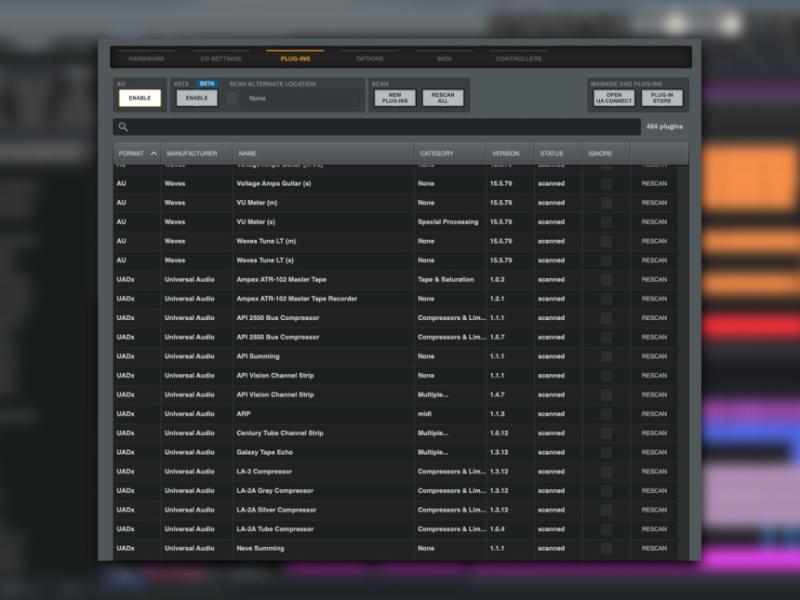
Task: Check Ignore for VU Meter (s)
Action: [x=606, y=222]
